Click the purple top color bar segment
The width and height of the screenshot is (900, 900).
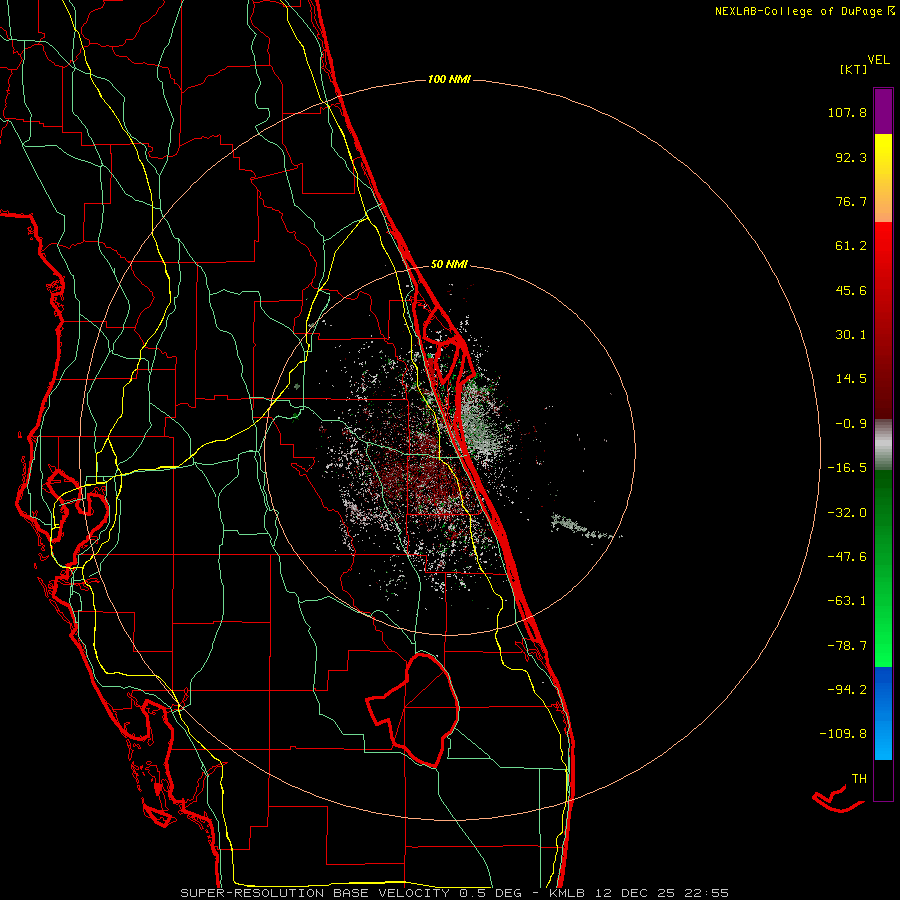[x=883, y=112]
